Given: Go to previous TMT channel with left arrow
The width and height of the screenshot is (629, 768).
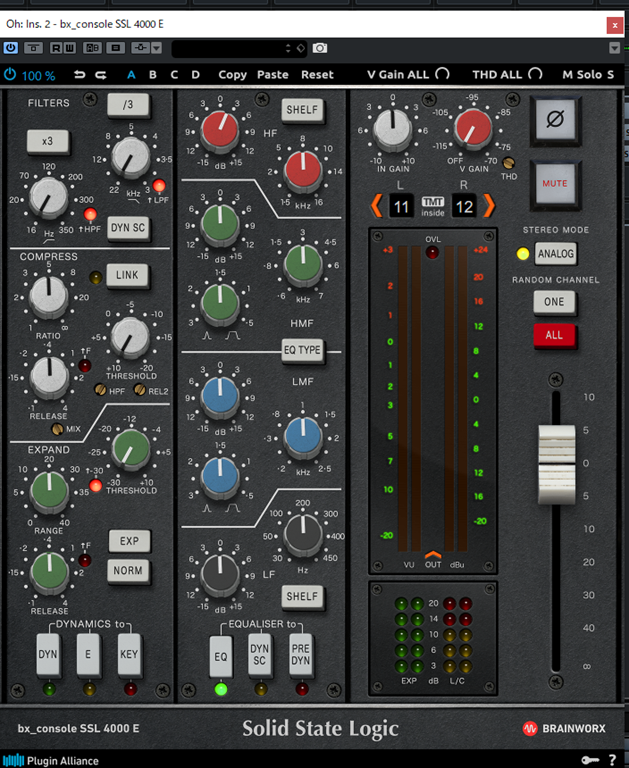Looking at the screenshot, I should click(377, 206).
